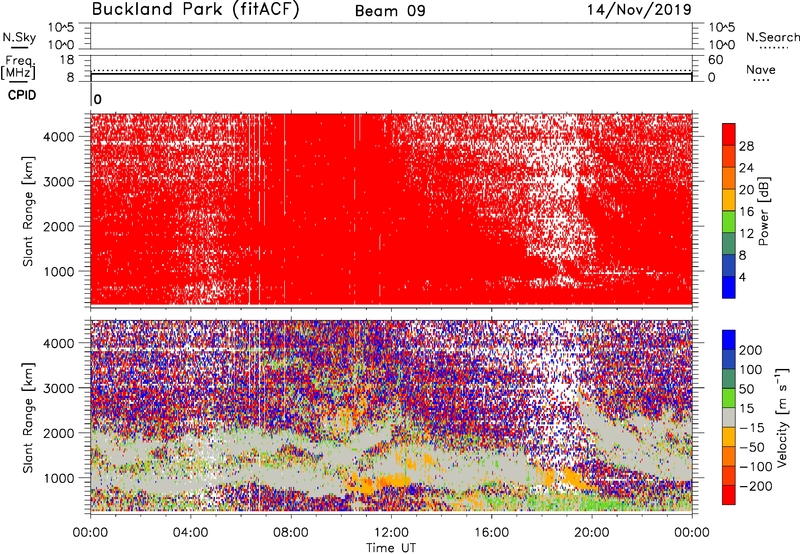Click the '12:00' time axis tick label

(391, 533)
